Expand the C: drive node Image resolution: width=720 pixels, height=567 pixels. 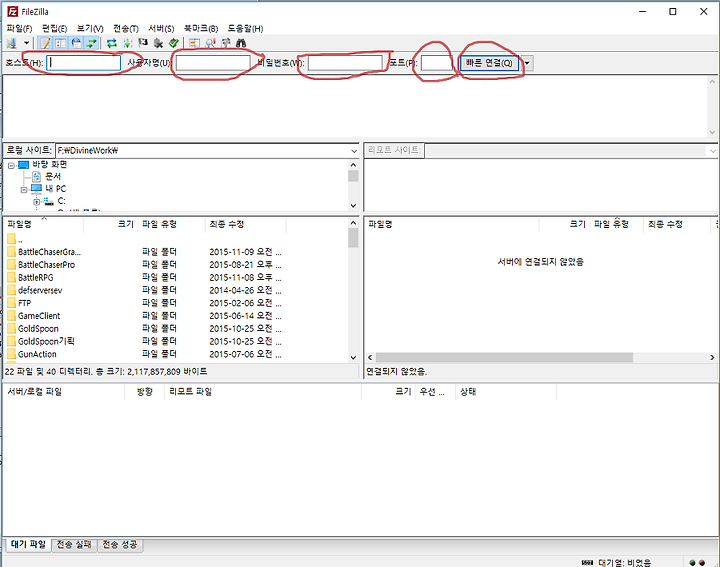pyautogui.click(x=37, y=202)
